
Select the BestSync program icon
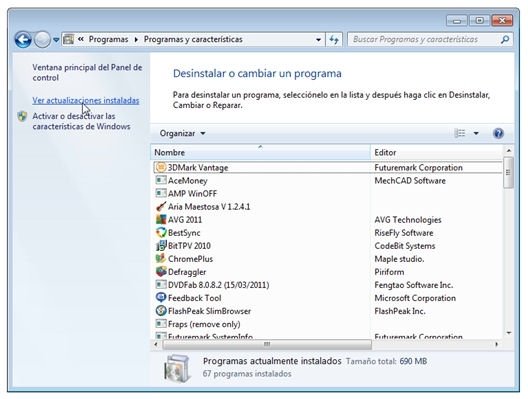pos(161,233)
